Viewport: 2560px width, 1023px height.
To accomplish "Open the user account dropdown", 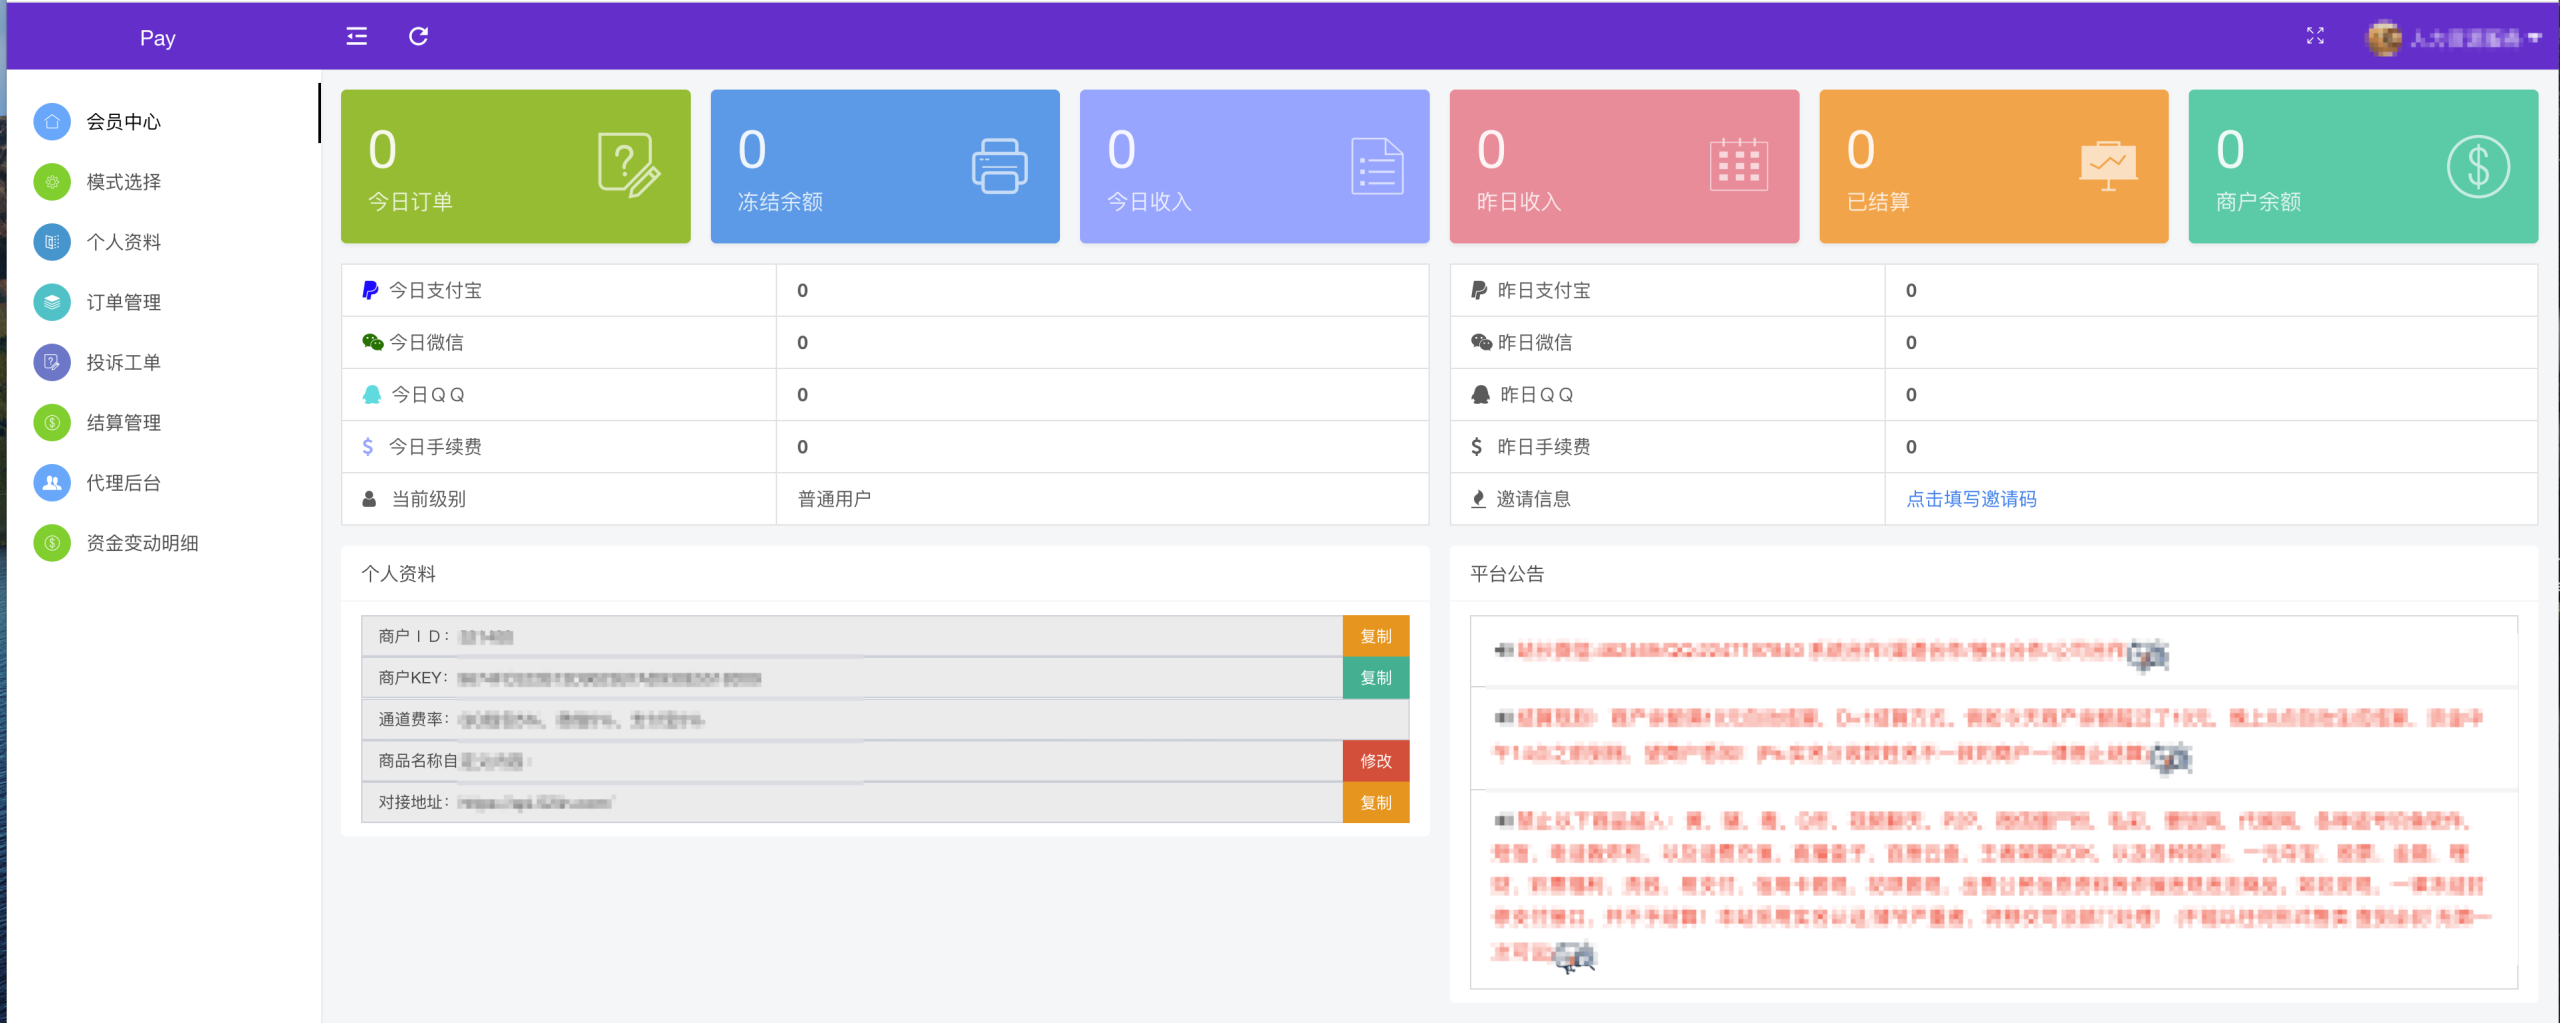I will 2453,38.
